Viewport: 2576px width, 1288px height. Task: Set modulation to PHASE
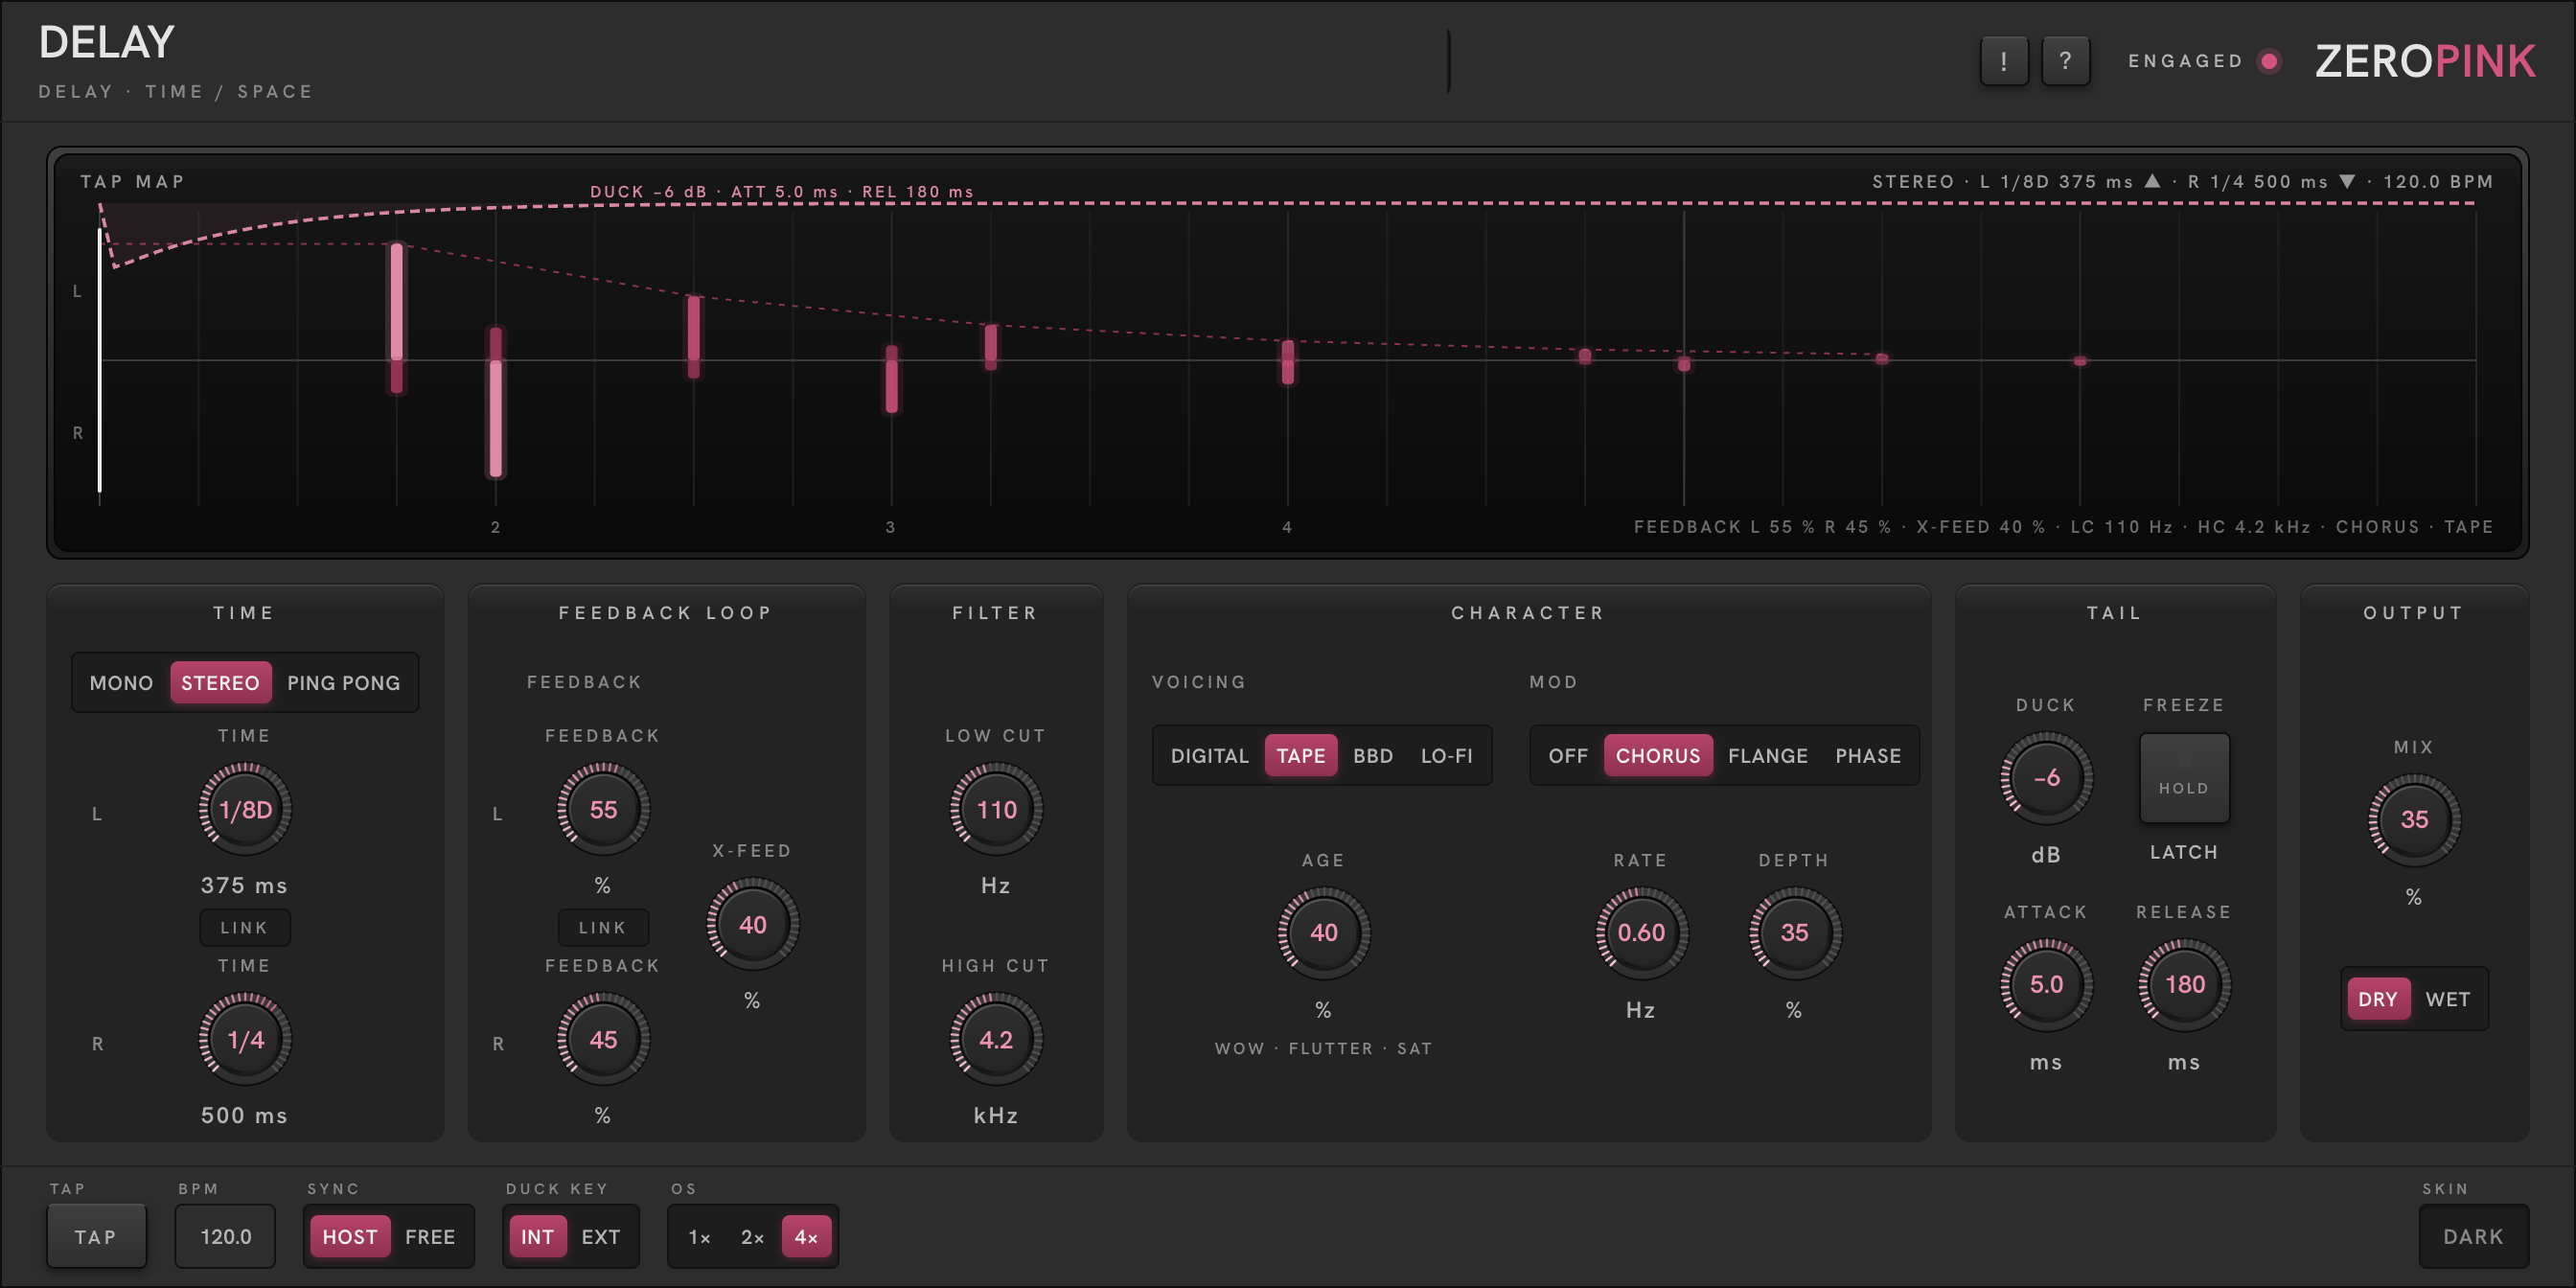point(1868,756)
